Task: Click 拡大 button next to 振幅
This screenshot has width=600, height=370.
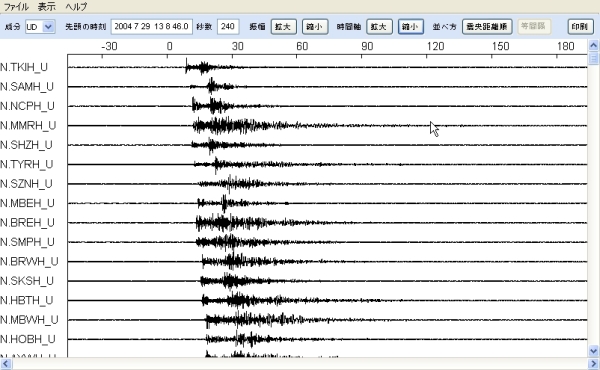Action: click(x=284, y=27)
